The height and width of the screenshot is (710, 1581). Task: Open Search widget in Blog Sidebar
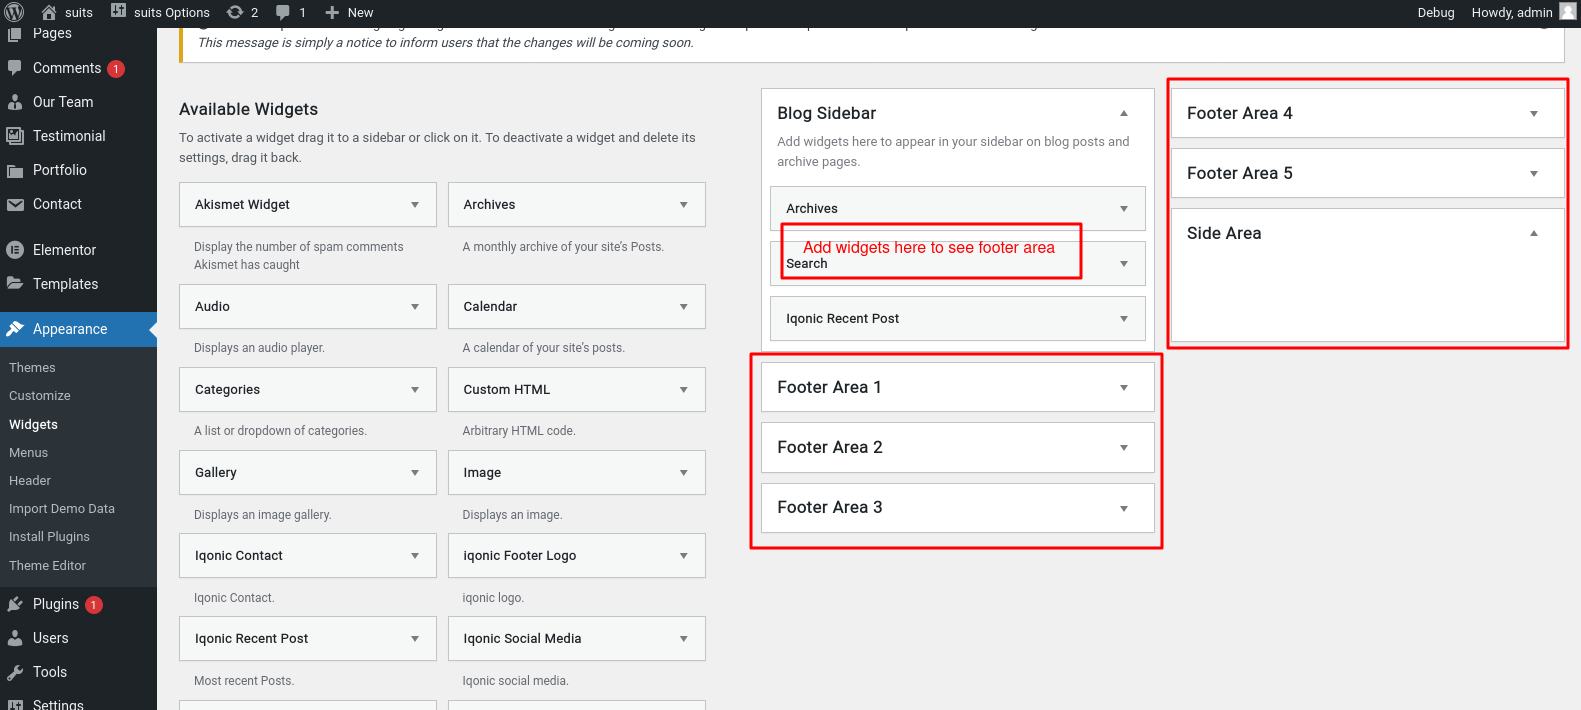pos(958,263)
